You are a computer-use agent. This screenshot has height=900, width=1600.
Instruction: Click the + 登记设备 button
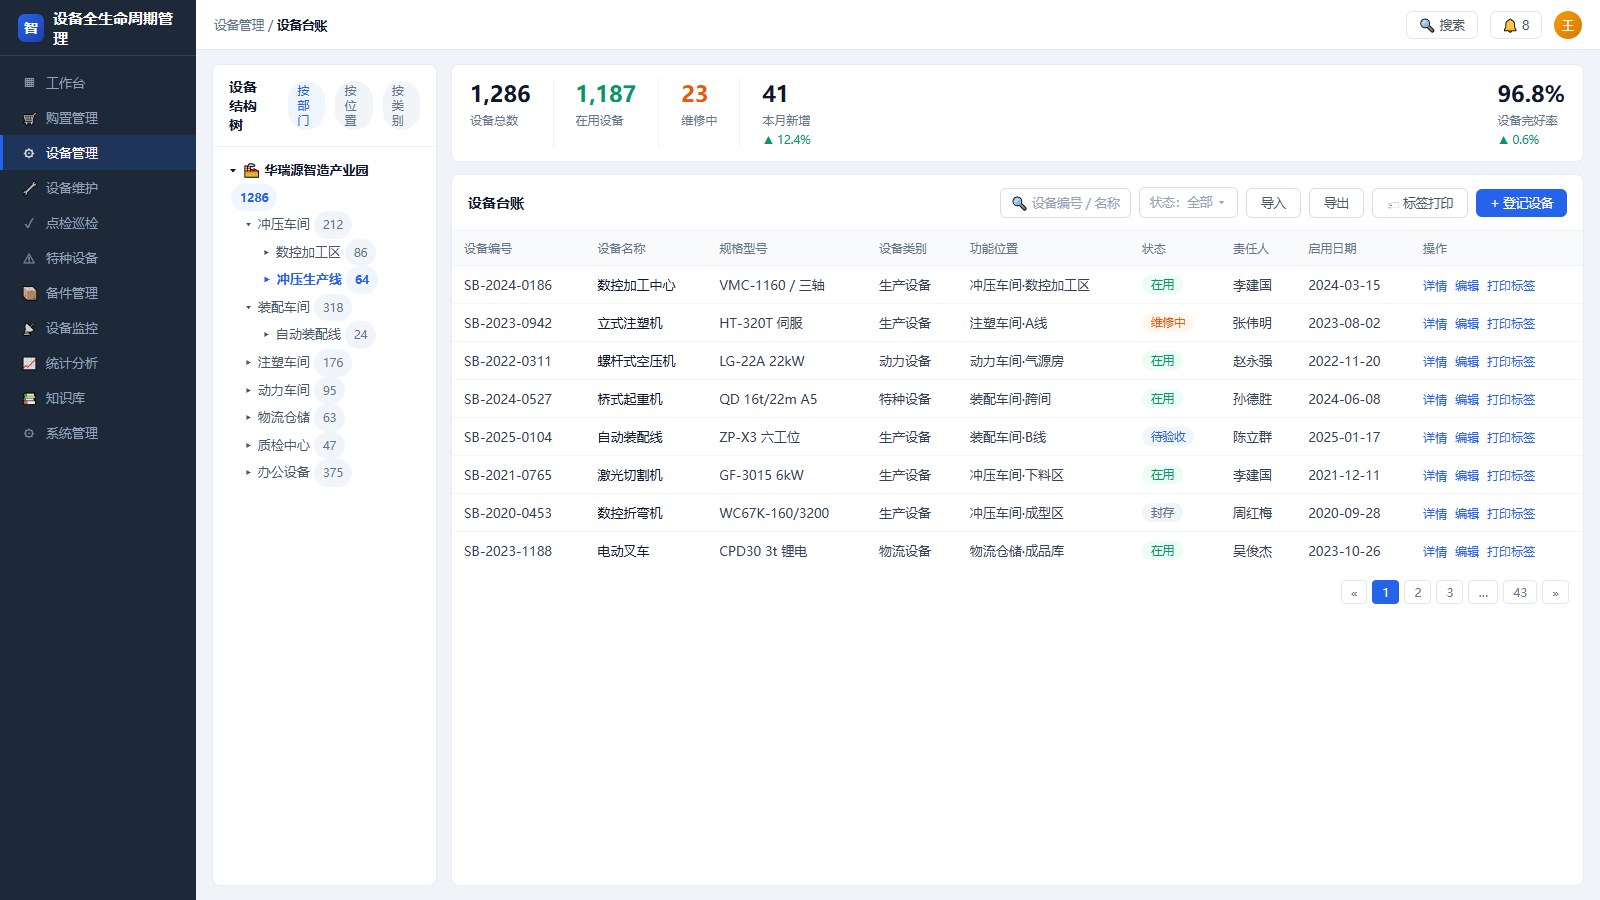point(1521,203)
